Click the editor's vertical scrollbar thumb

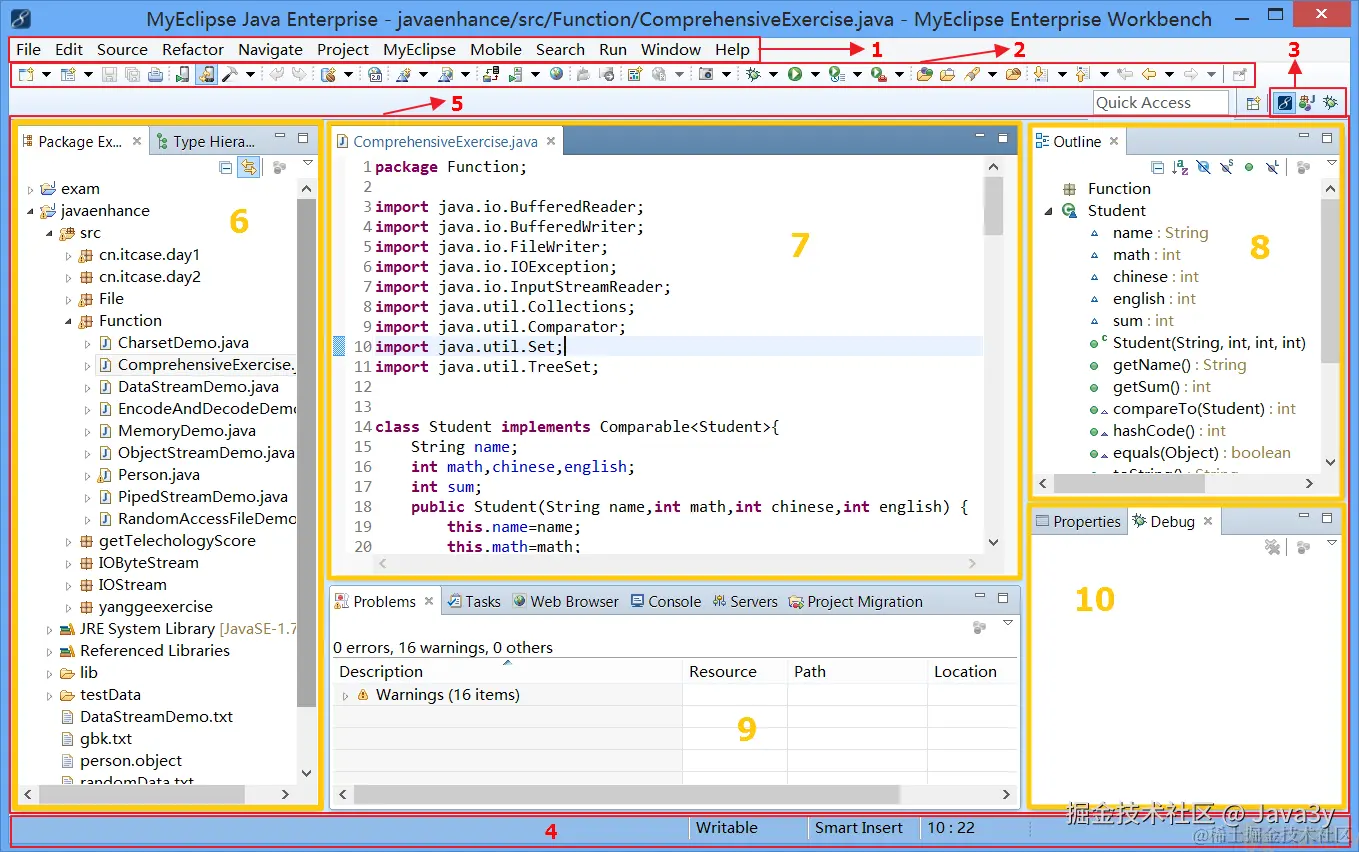coord(993,206)
